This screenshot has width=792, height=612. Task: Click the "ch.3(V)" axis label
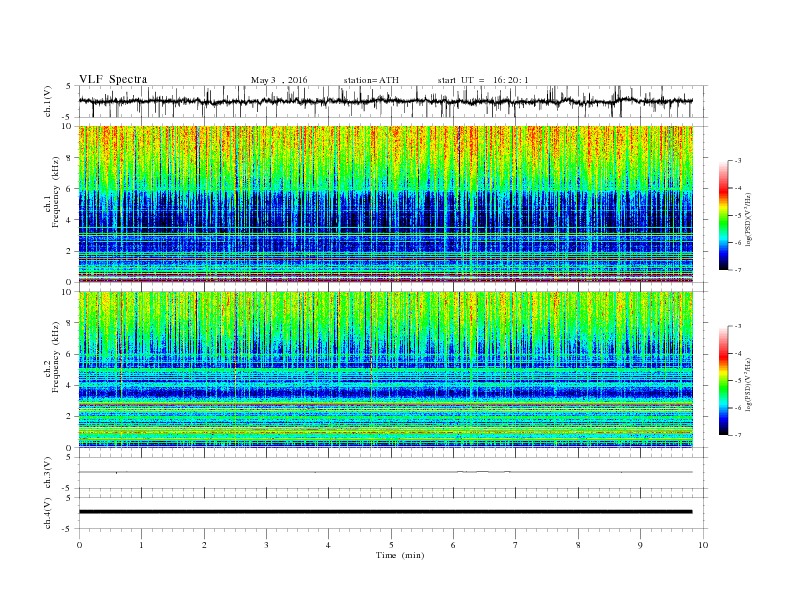point(48,473)
